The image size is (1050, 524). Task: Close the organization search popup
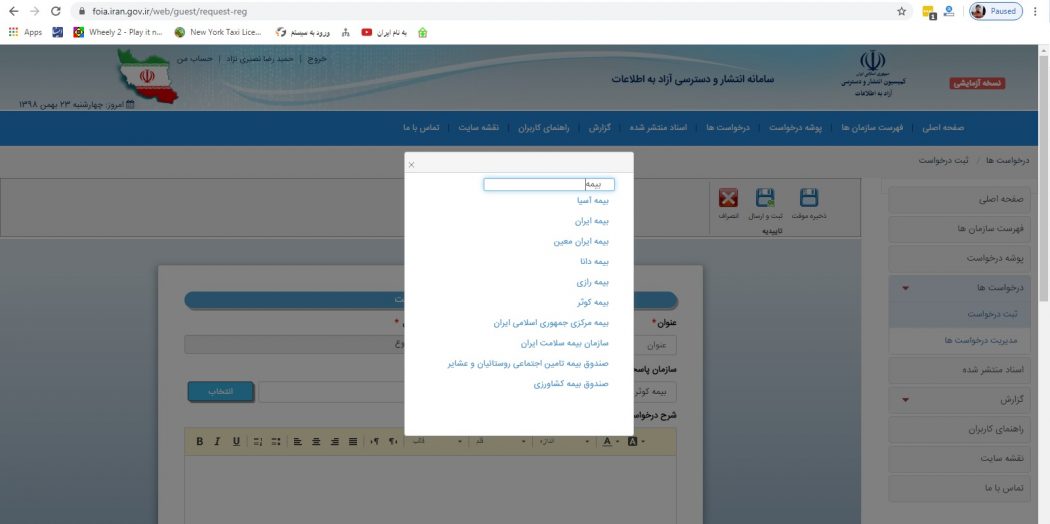click(x=411, y=164)
